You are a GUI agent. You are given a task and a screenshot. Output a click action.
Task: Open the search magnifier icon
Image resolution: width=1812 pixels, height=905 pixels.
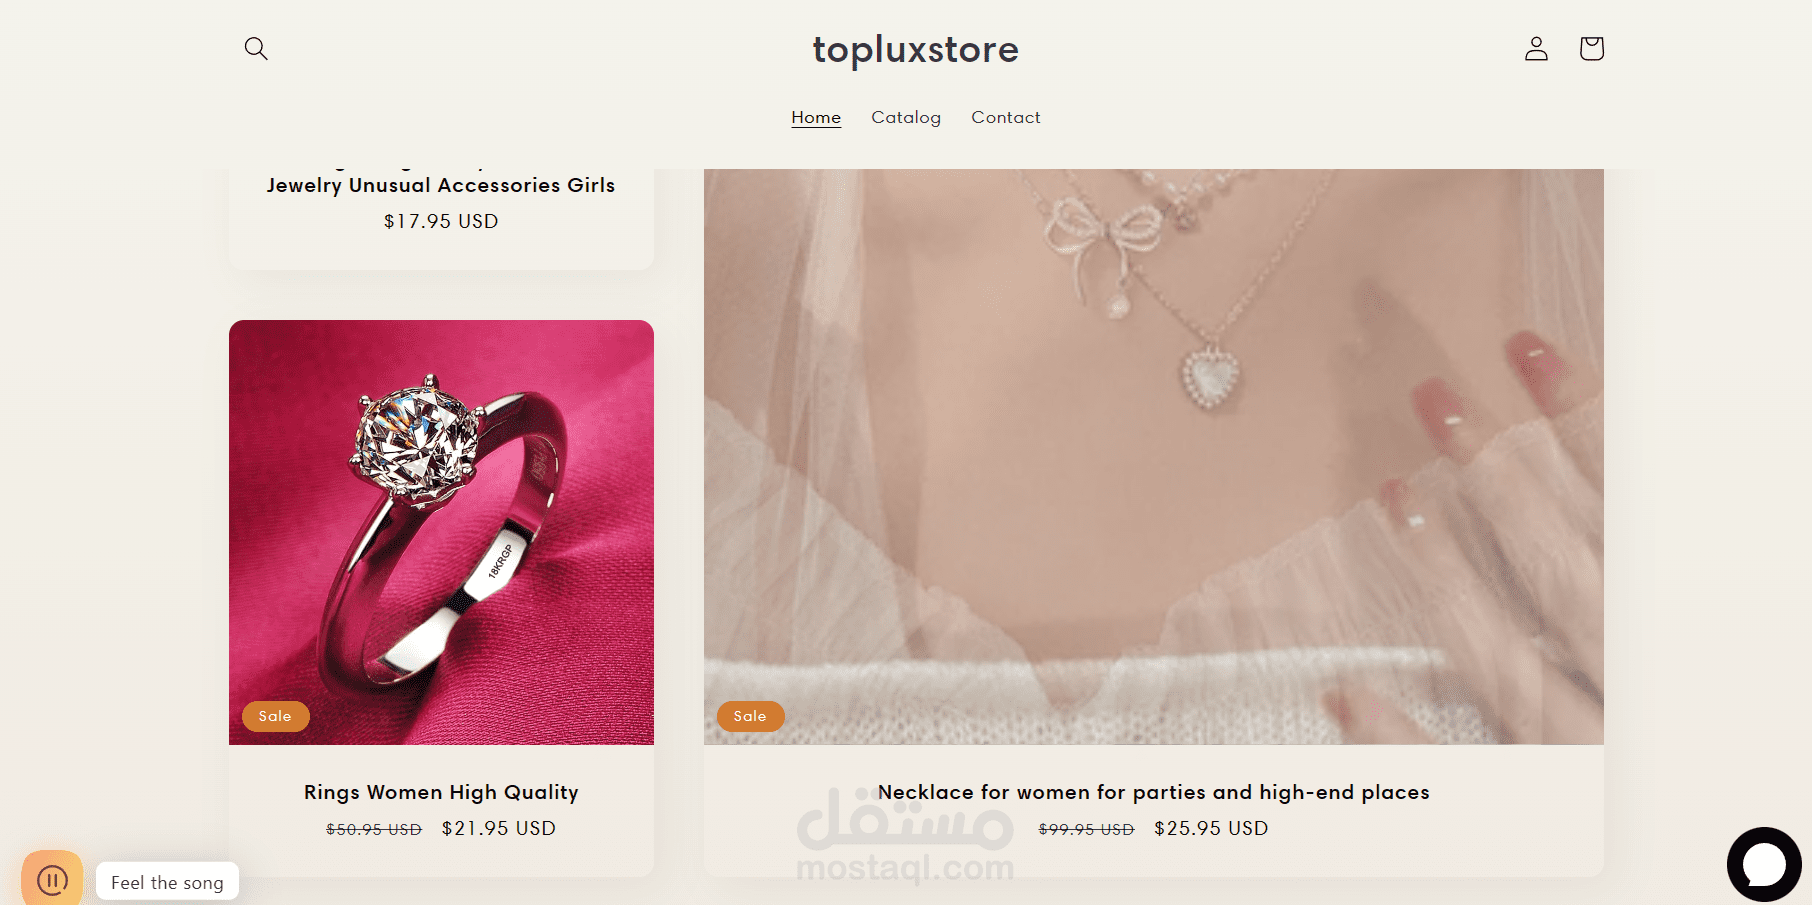(256, 48)
